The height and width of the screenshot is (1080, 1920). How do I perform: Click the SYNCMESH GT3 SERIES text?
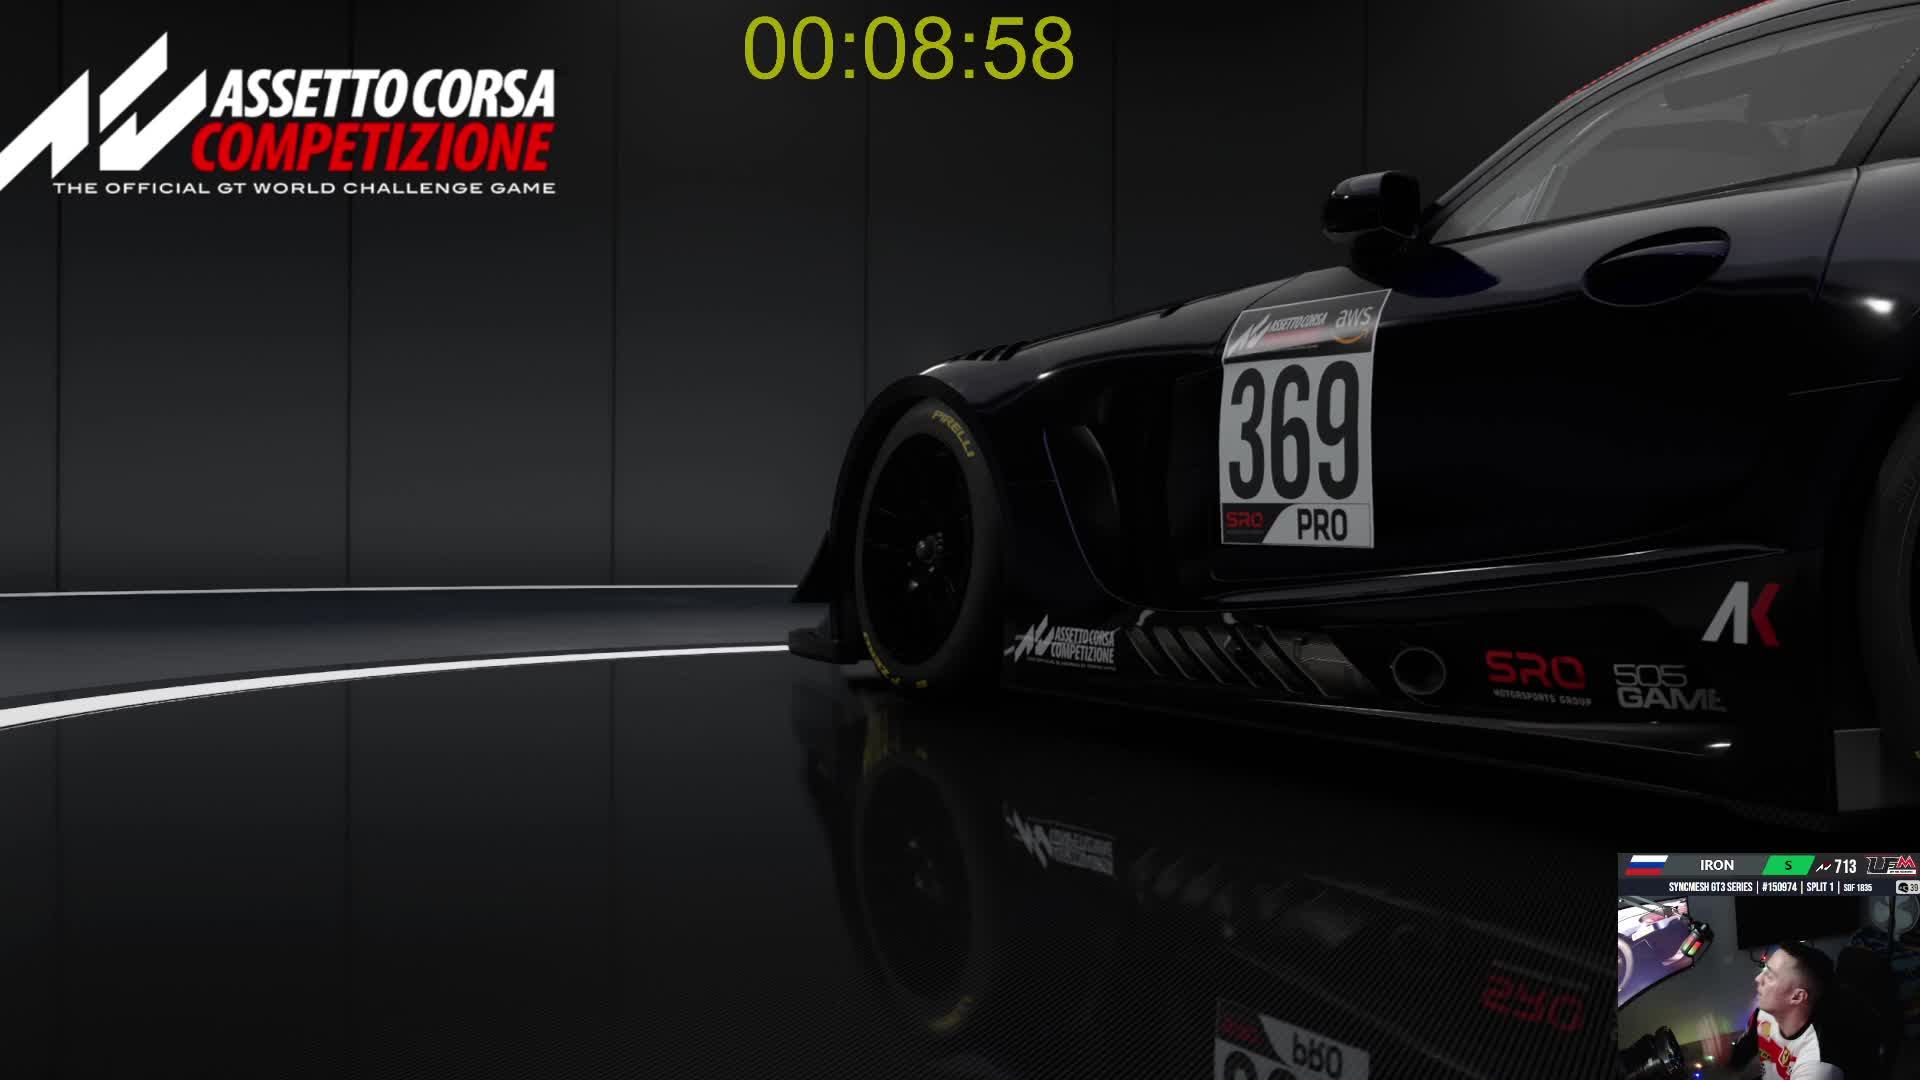(x=1710, y=887)
